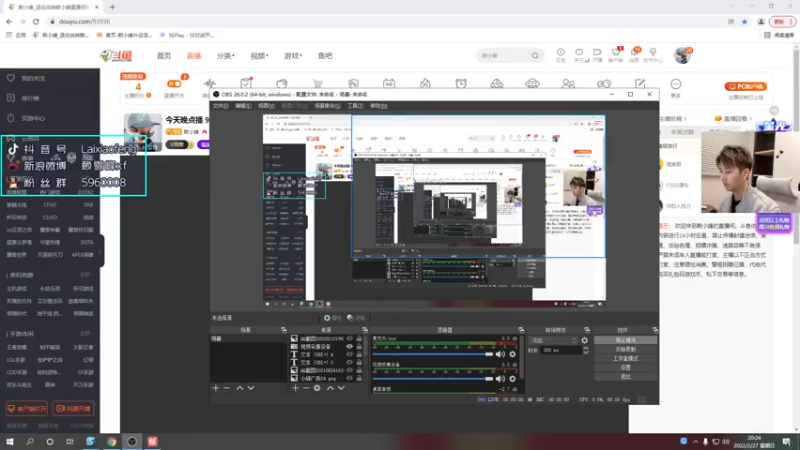This screenshot has width=800, height=450.
Task: Toggle lock on 文本 (GDI+) 4 source
Action: click(359, 354)
